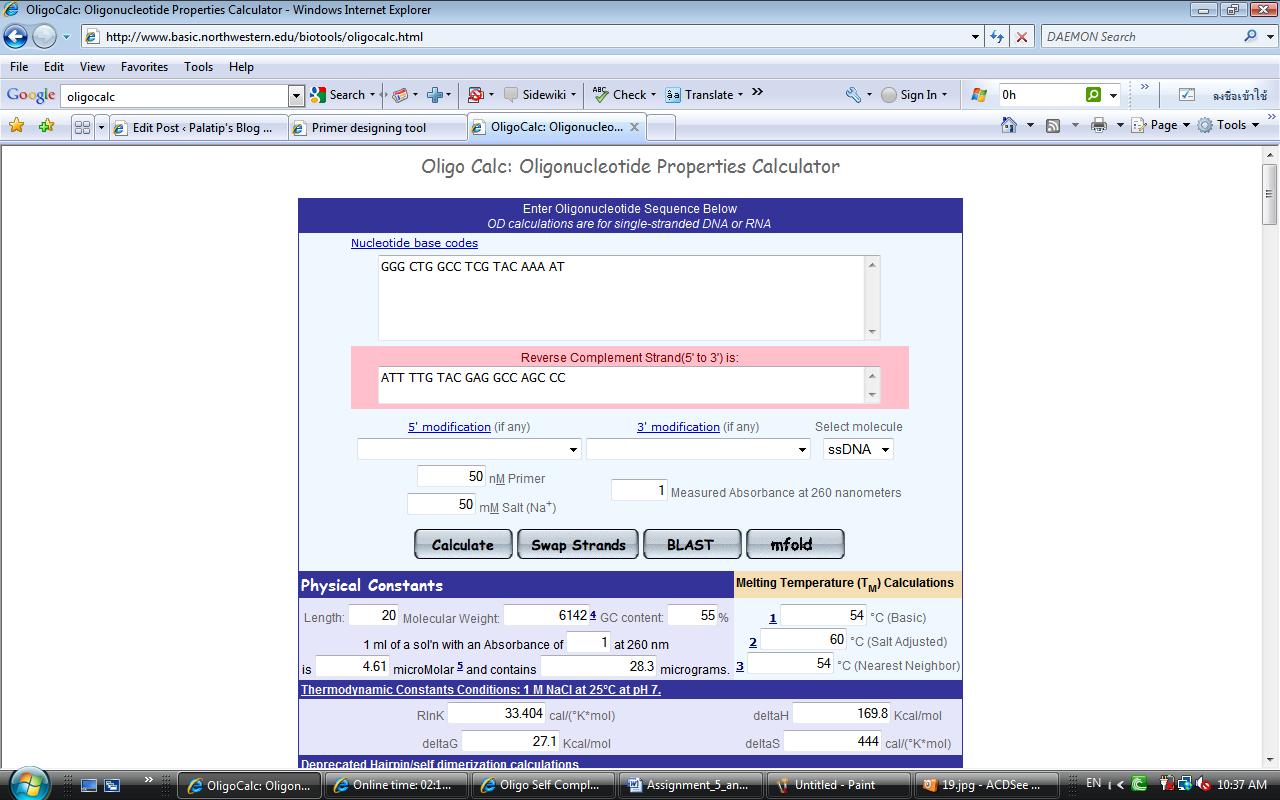Click the Measured Absorbance at 260 nm field

click(639, 490)
